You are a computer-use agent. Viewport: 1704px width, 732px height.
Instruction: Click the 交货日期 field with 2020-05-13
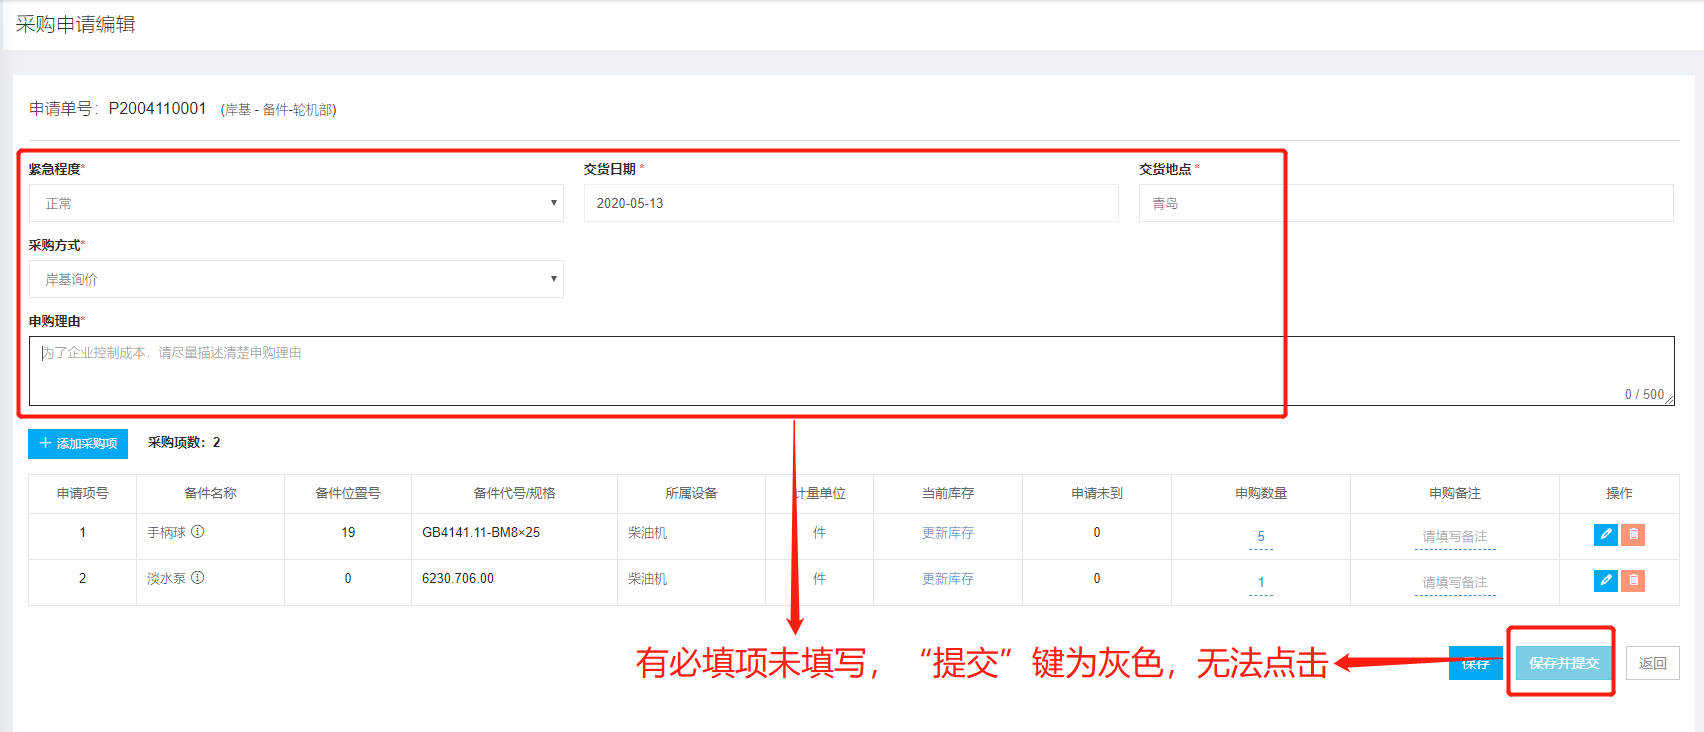pyautogui.click(x=851, y=203)
